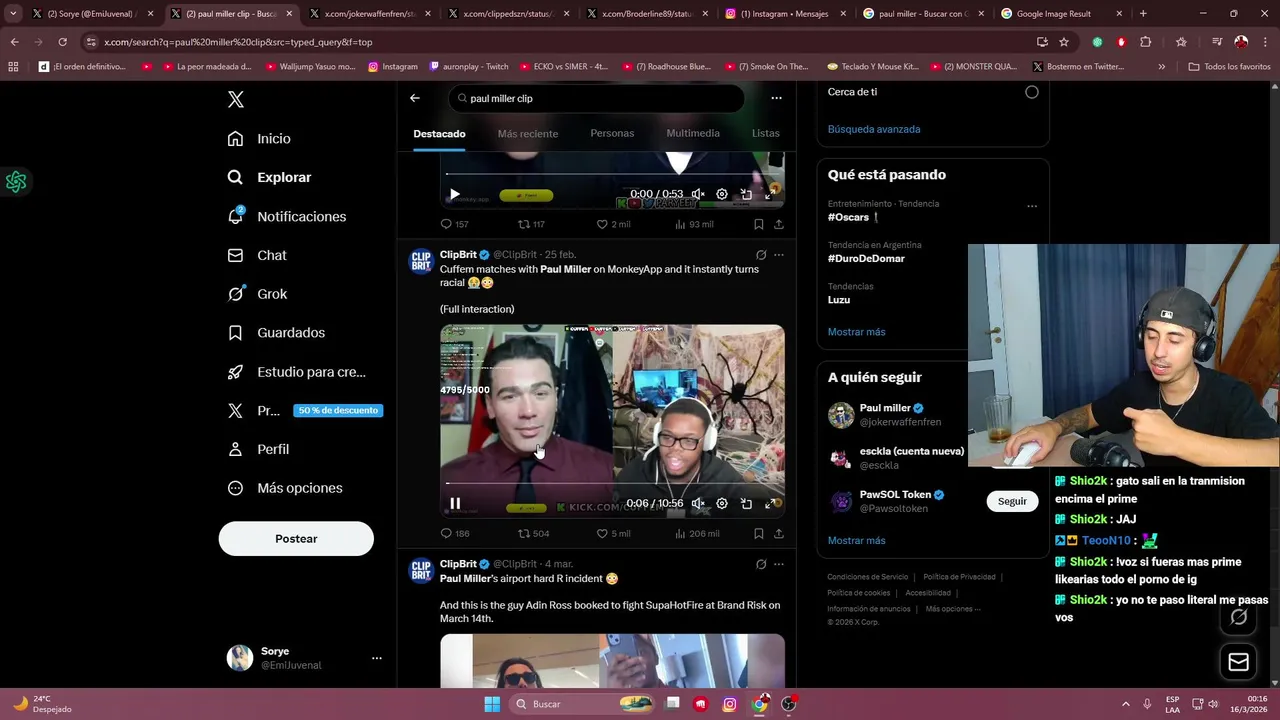Open settings gear on the 0:53 video
Viewport: 1280px width, 720px height.
[722, 194]
